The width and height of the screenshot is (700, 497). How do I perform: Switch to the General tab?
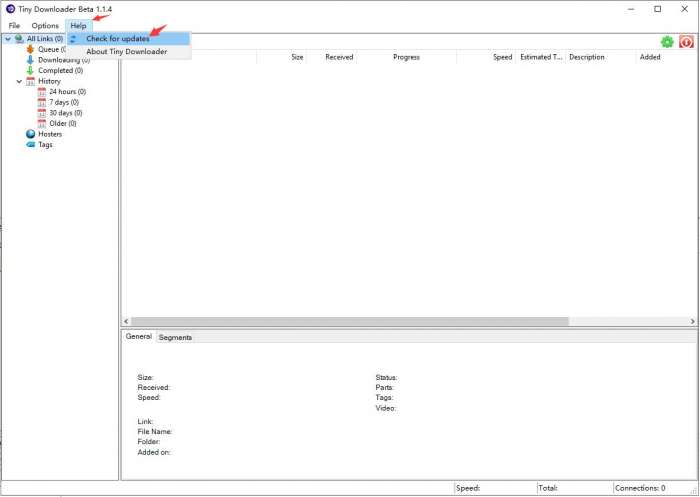pos(138,336)
